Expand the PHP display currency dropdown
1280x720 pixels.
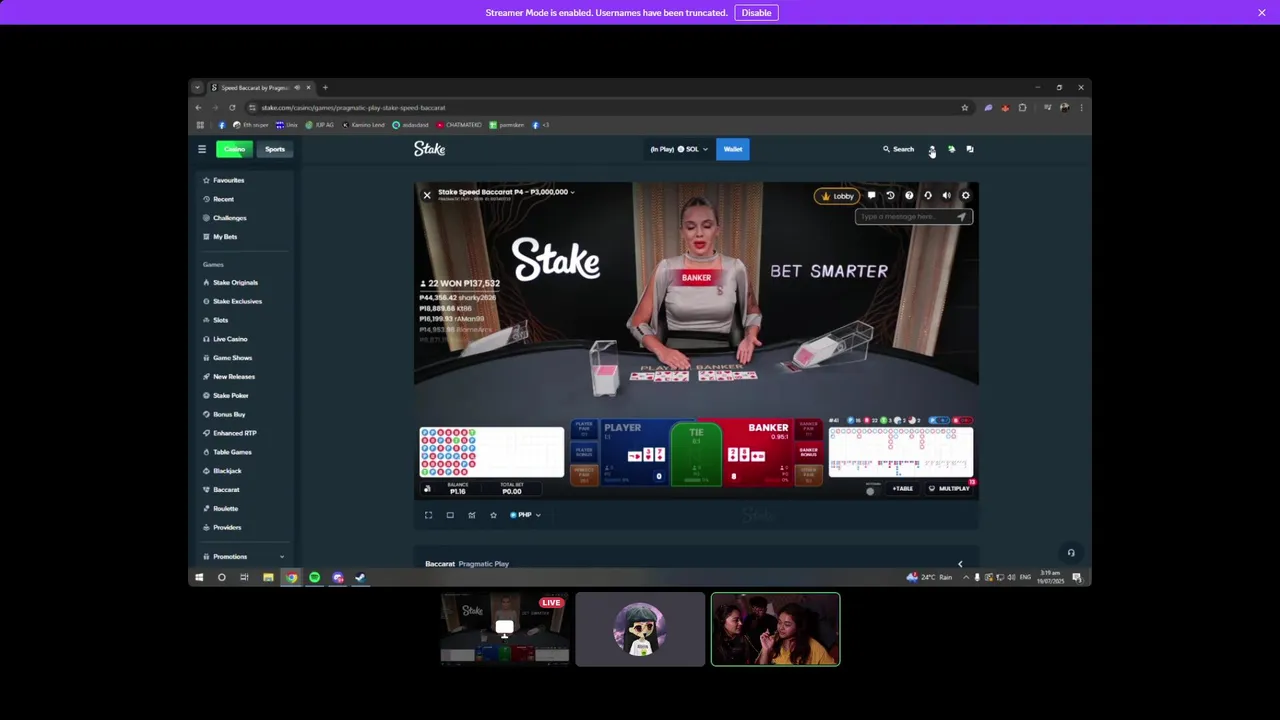[525, 515]
